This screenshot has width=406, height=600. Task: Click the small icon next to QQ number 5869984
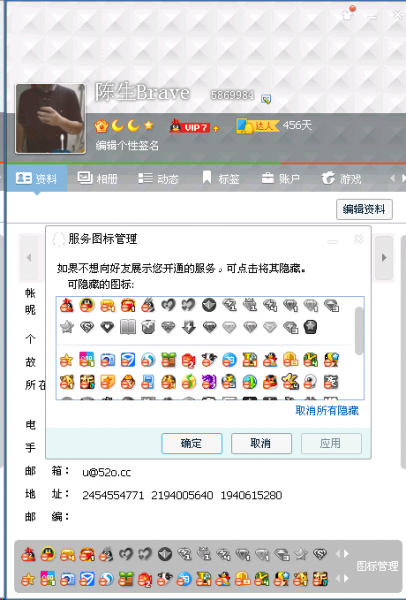(x=266, y=99)
